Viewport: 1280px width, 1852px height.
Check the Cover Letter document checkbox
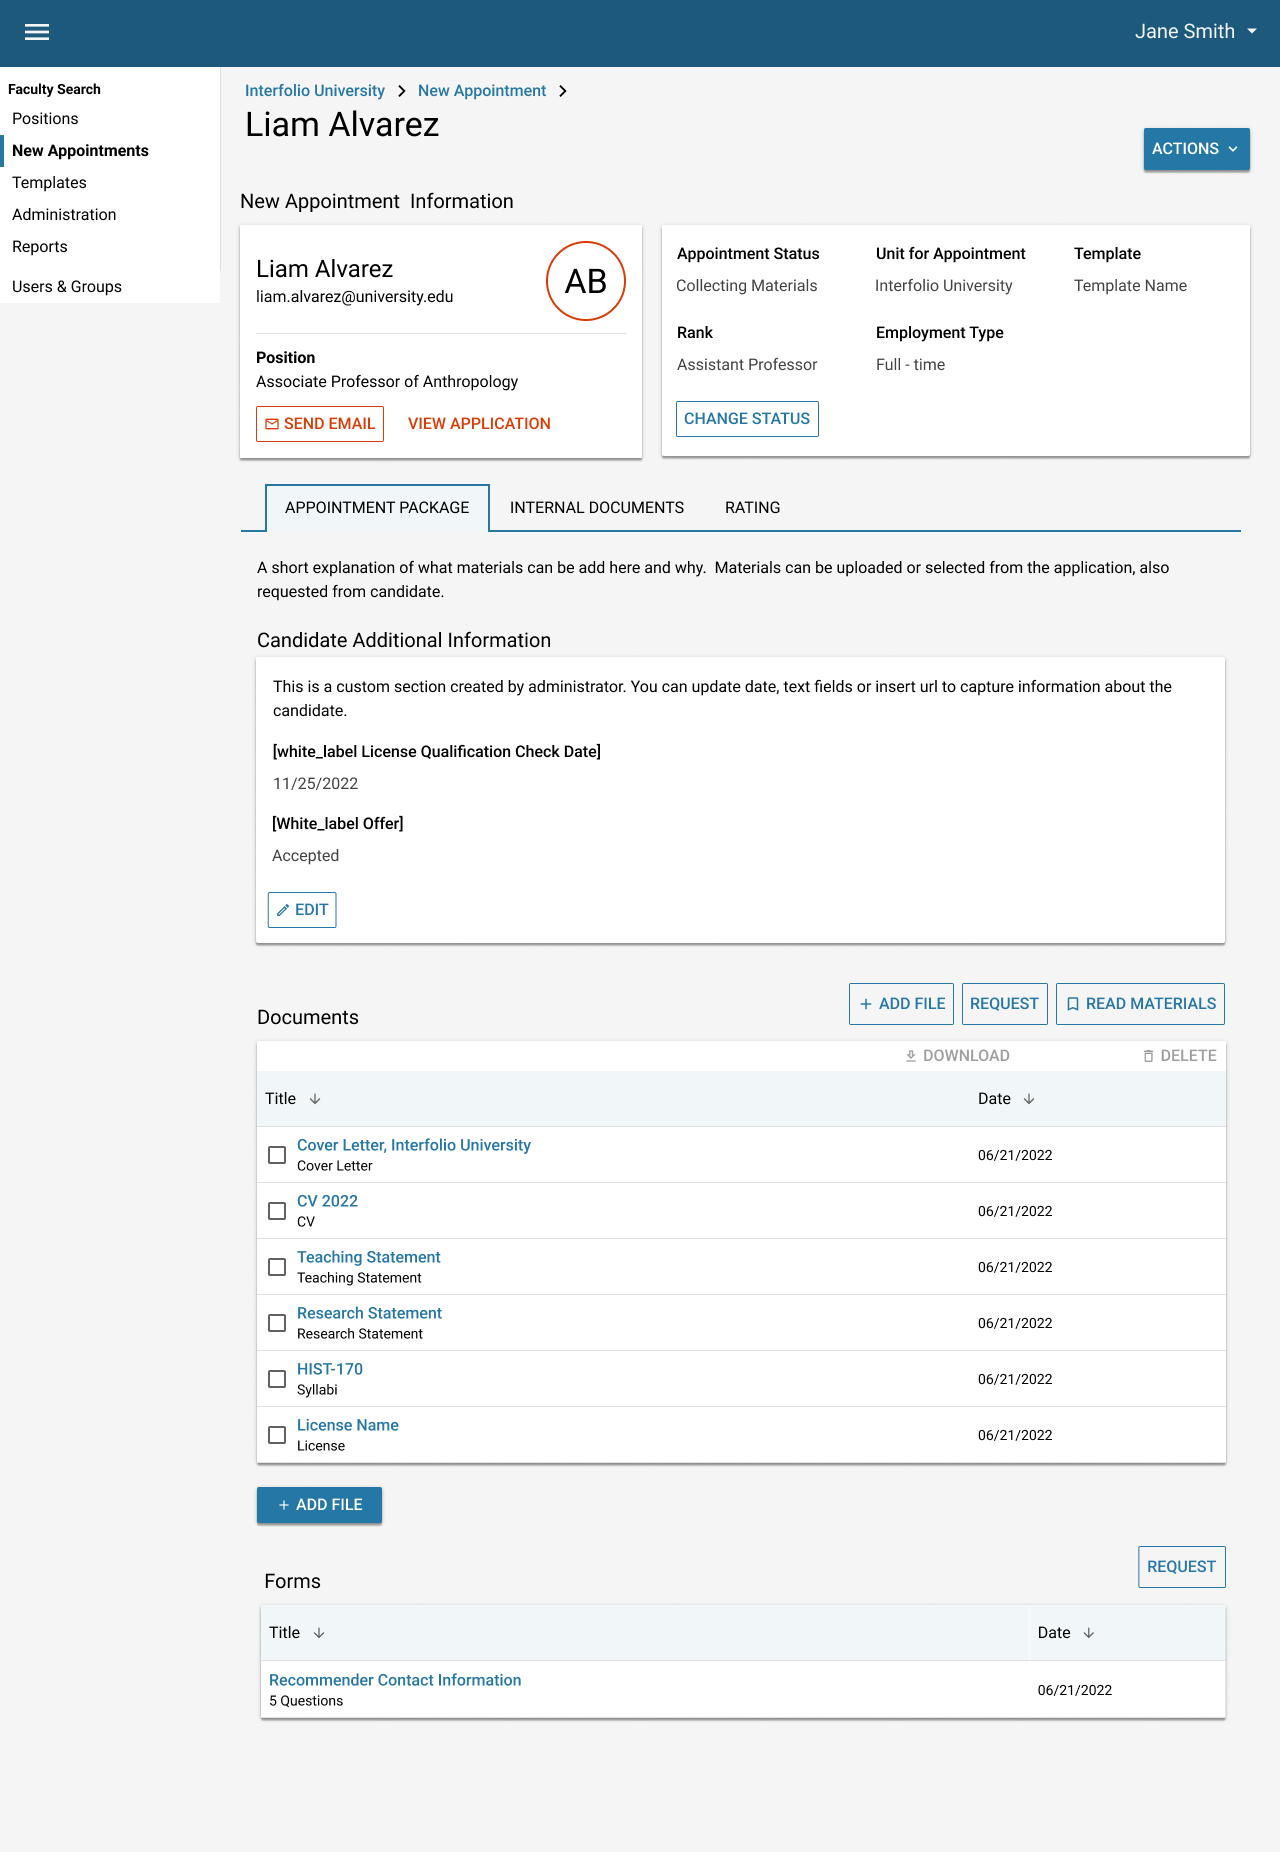277,1155
